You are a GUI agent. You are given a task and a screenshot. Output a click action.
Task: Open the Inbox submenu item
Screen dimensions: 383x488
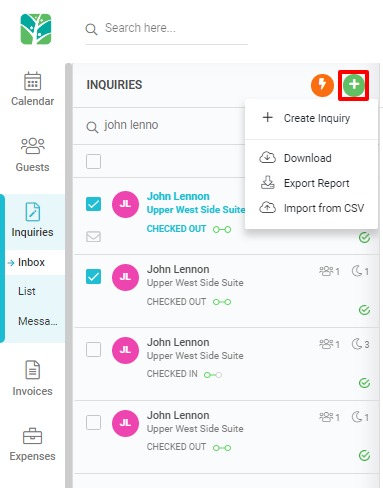(x=31, y=262)
